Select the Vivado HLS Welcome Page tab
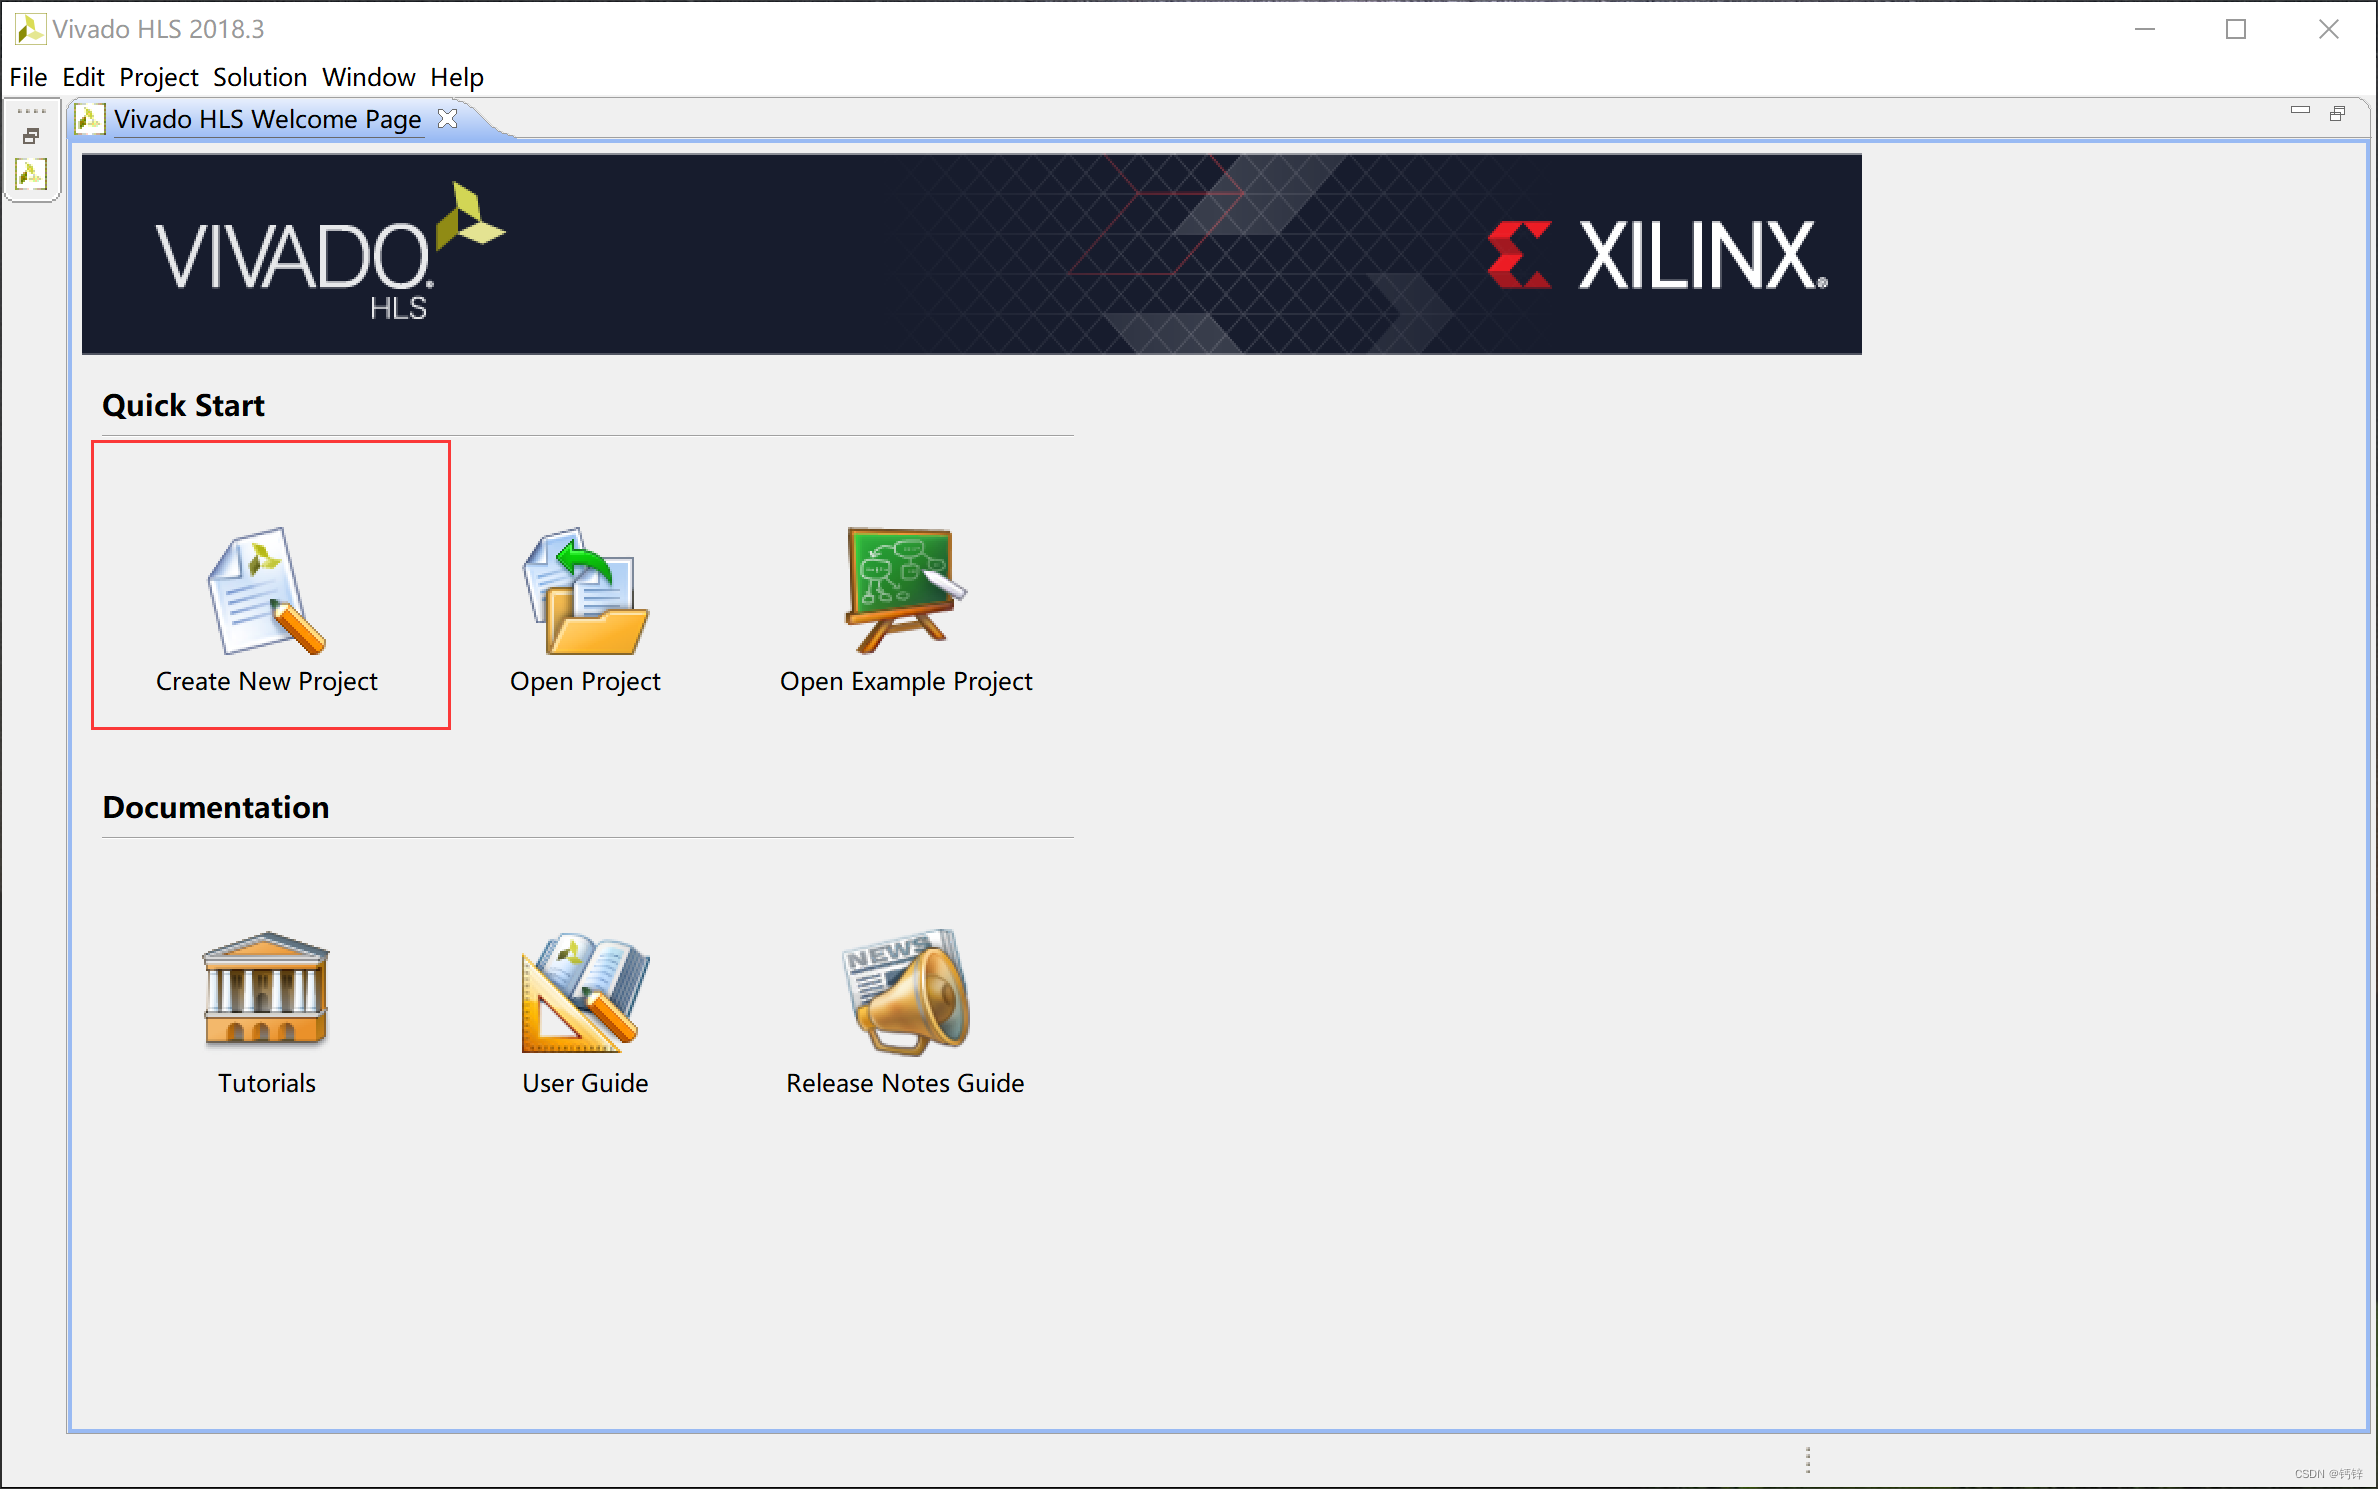Image resolution: width=2378 pixels, height=1489 pixels. tap(267, 119)
